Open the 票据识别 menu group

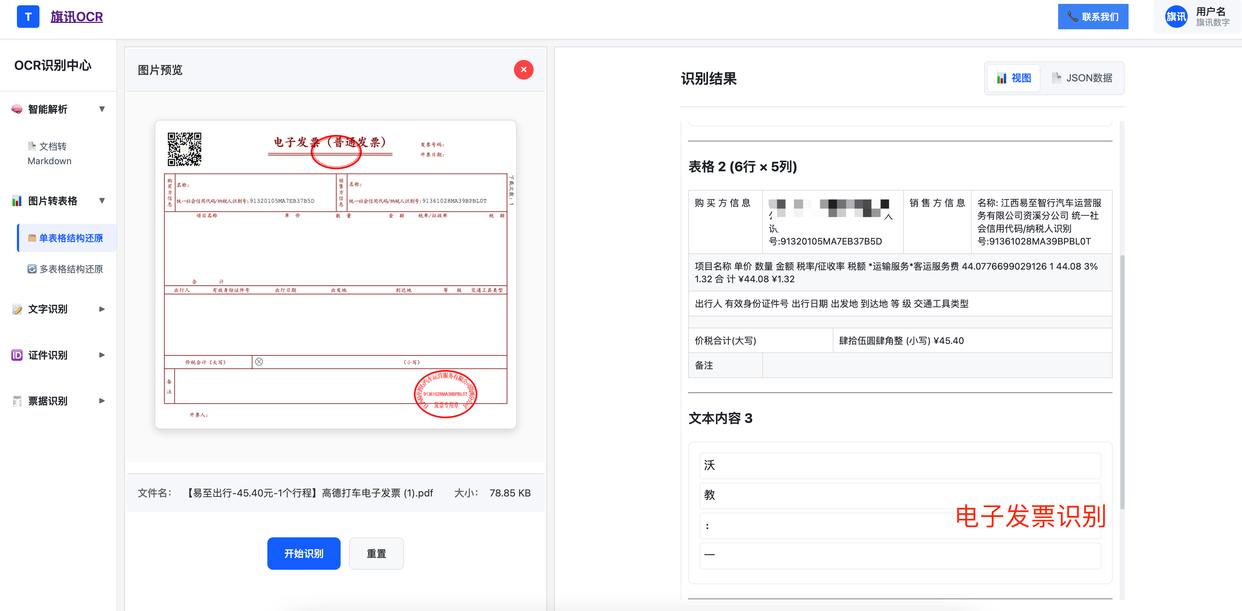click(x=58, y=401)
